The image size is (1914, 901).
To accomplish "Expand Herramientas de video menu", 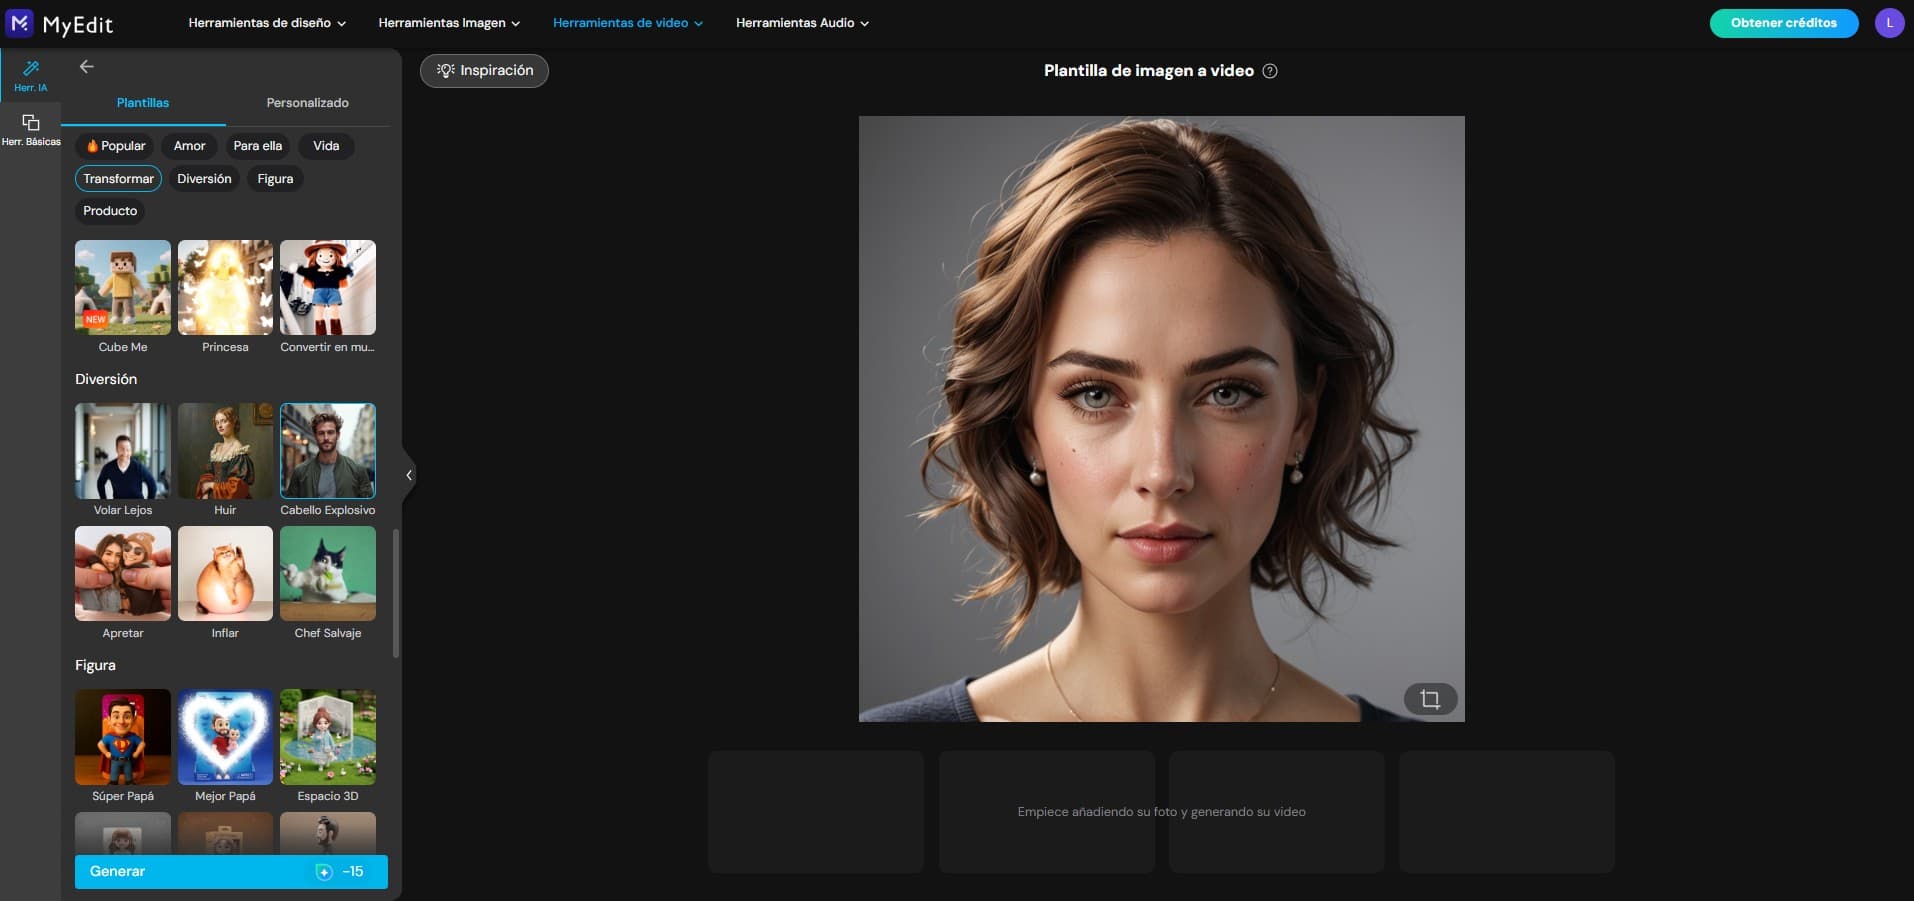I will [x=628, y=23].
